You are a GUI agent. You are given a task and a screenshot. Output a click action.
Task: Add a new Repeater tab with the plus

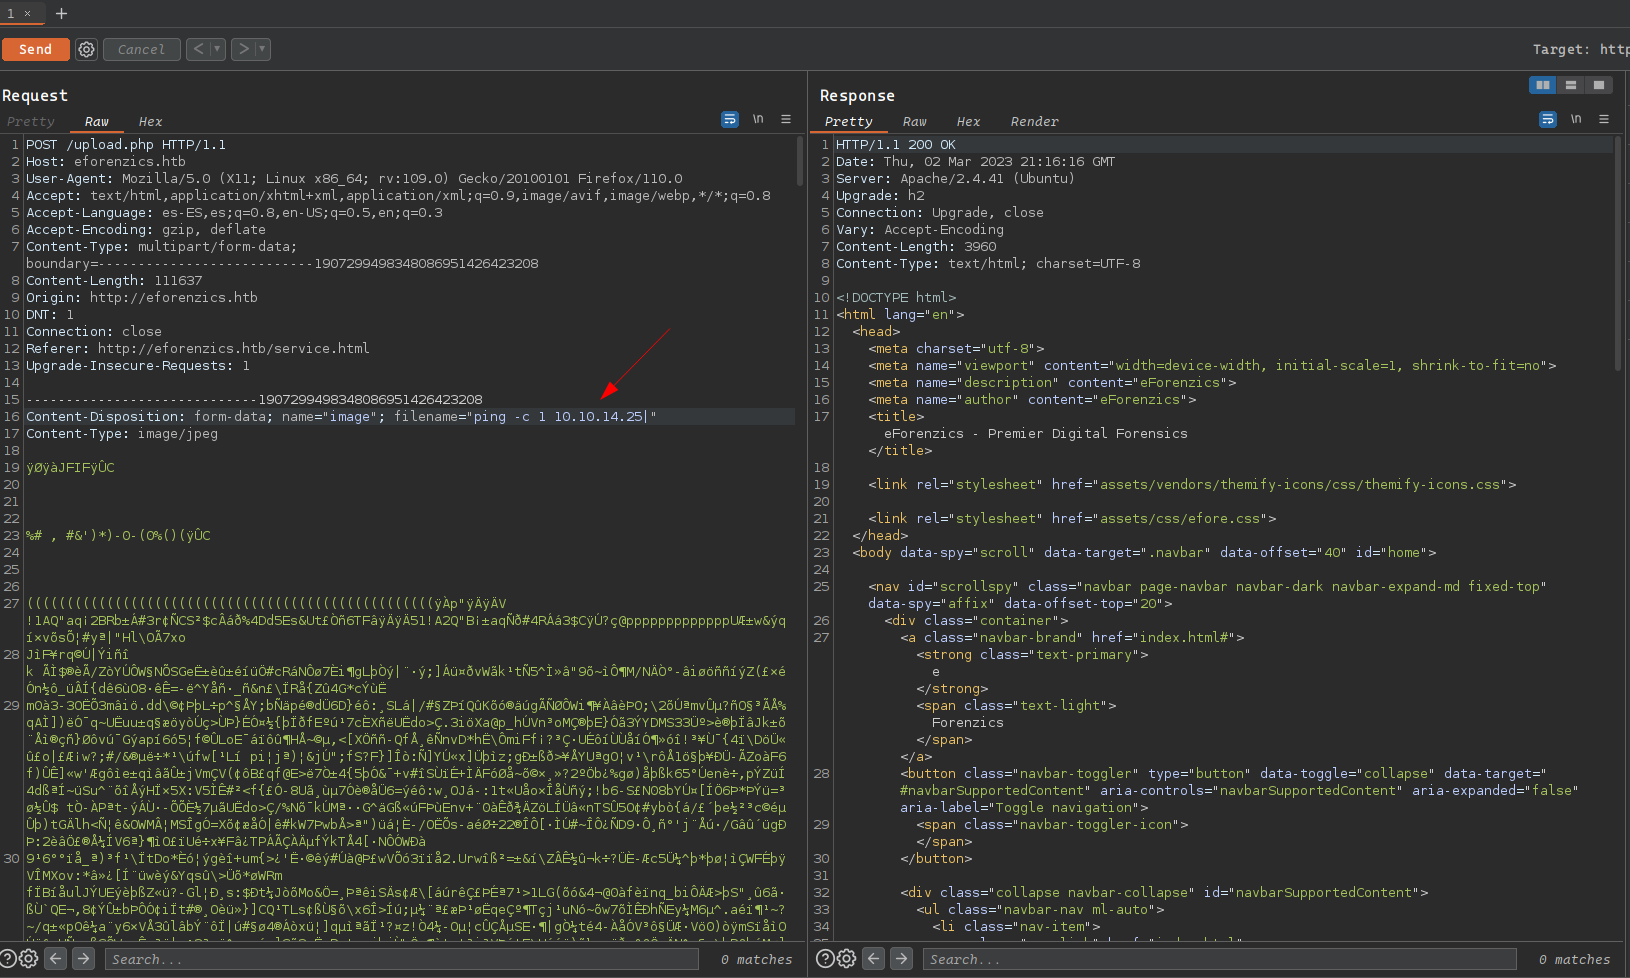61,13
